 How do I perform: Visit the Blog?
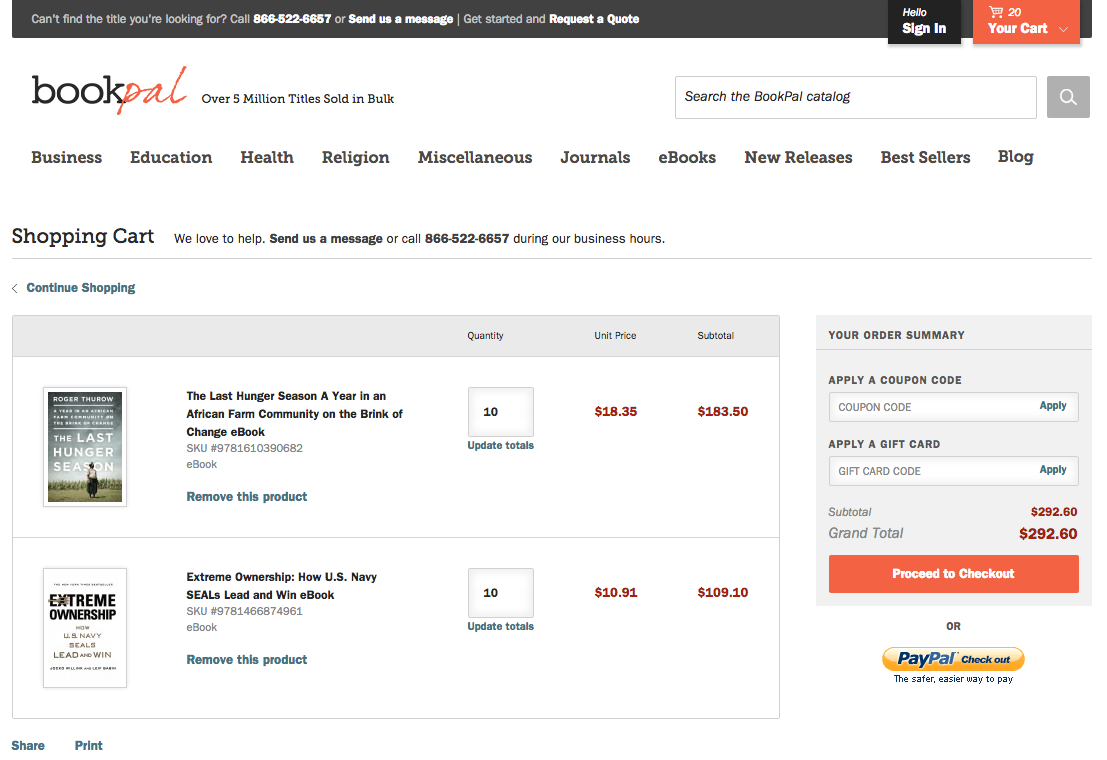[x=1015, y=157]
